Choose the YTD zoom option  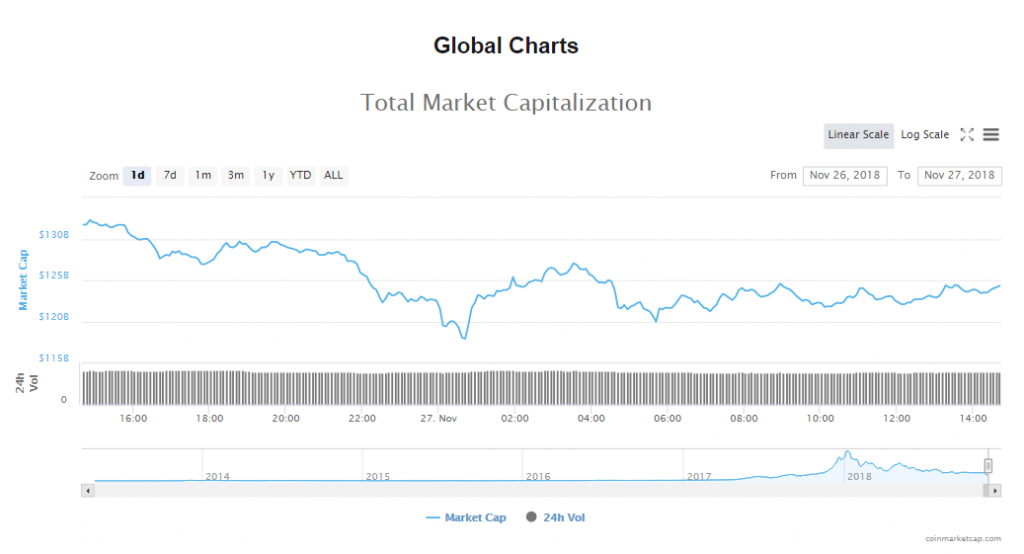click(300, 176)
